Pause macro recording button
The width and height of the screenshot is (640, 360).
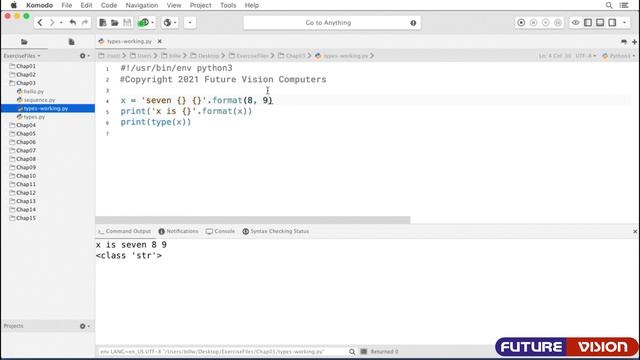533,23
